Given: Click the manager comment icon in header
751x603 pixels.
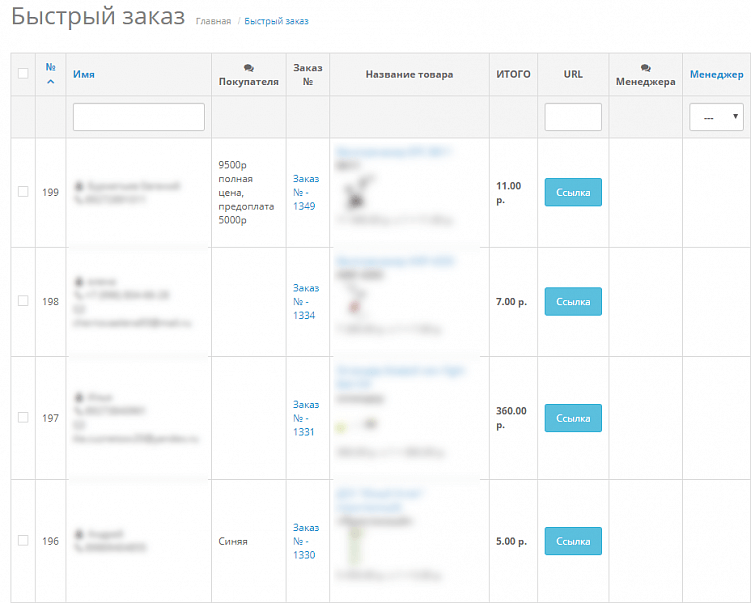Looking at the screenshot, I should point(645,67).
